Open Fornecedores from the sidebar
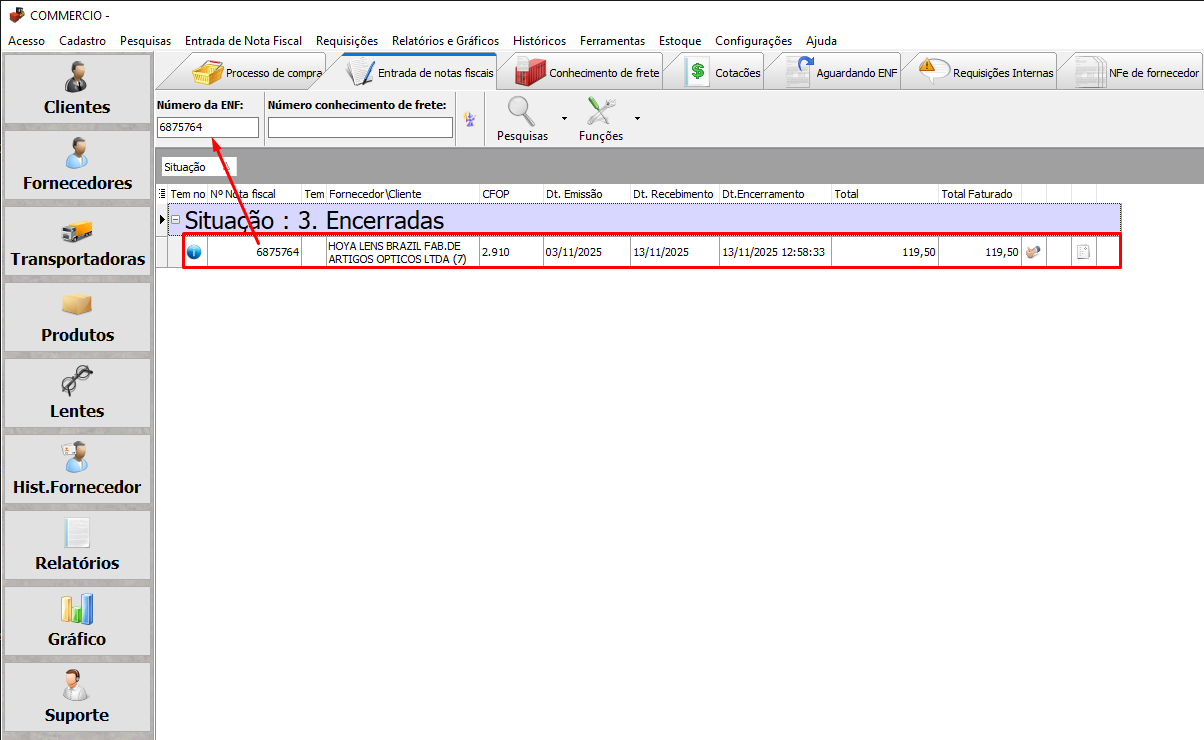Viewport: 1204px width, 740px height. coord(77,153)
